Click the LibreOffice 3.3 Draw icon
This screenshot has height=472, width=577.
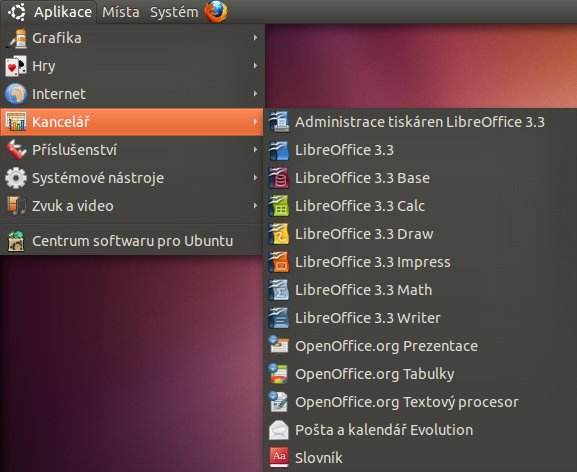279,234
